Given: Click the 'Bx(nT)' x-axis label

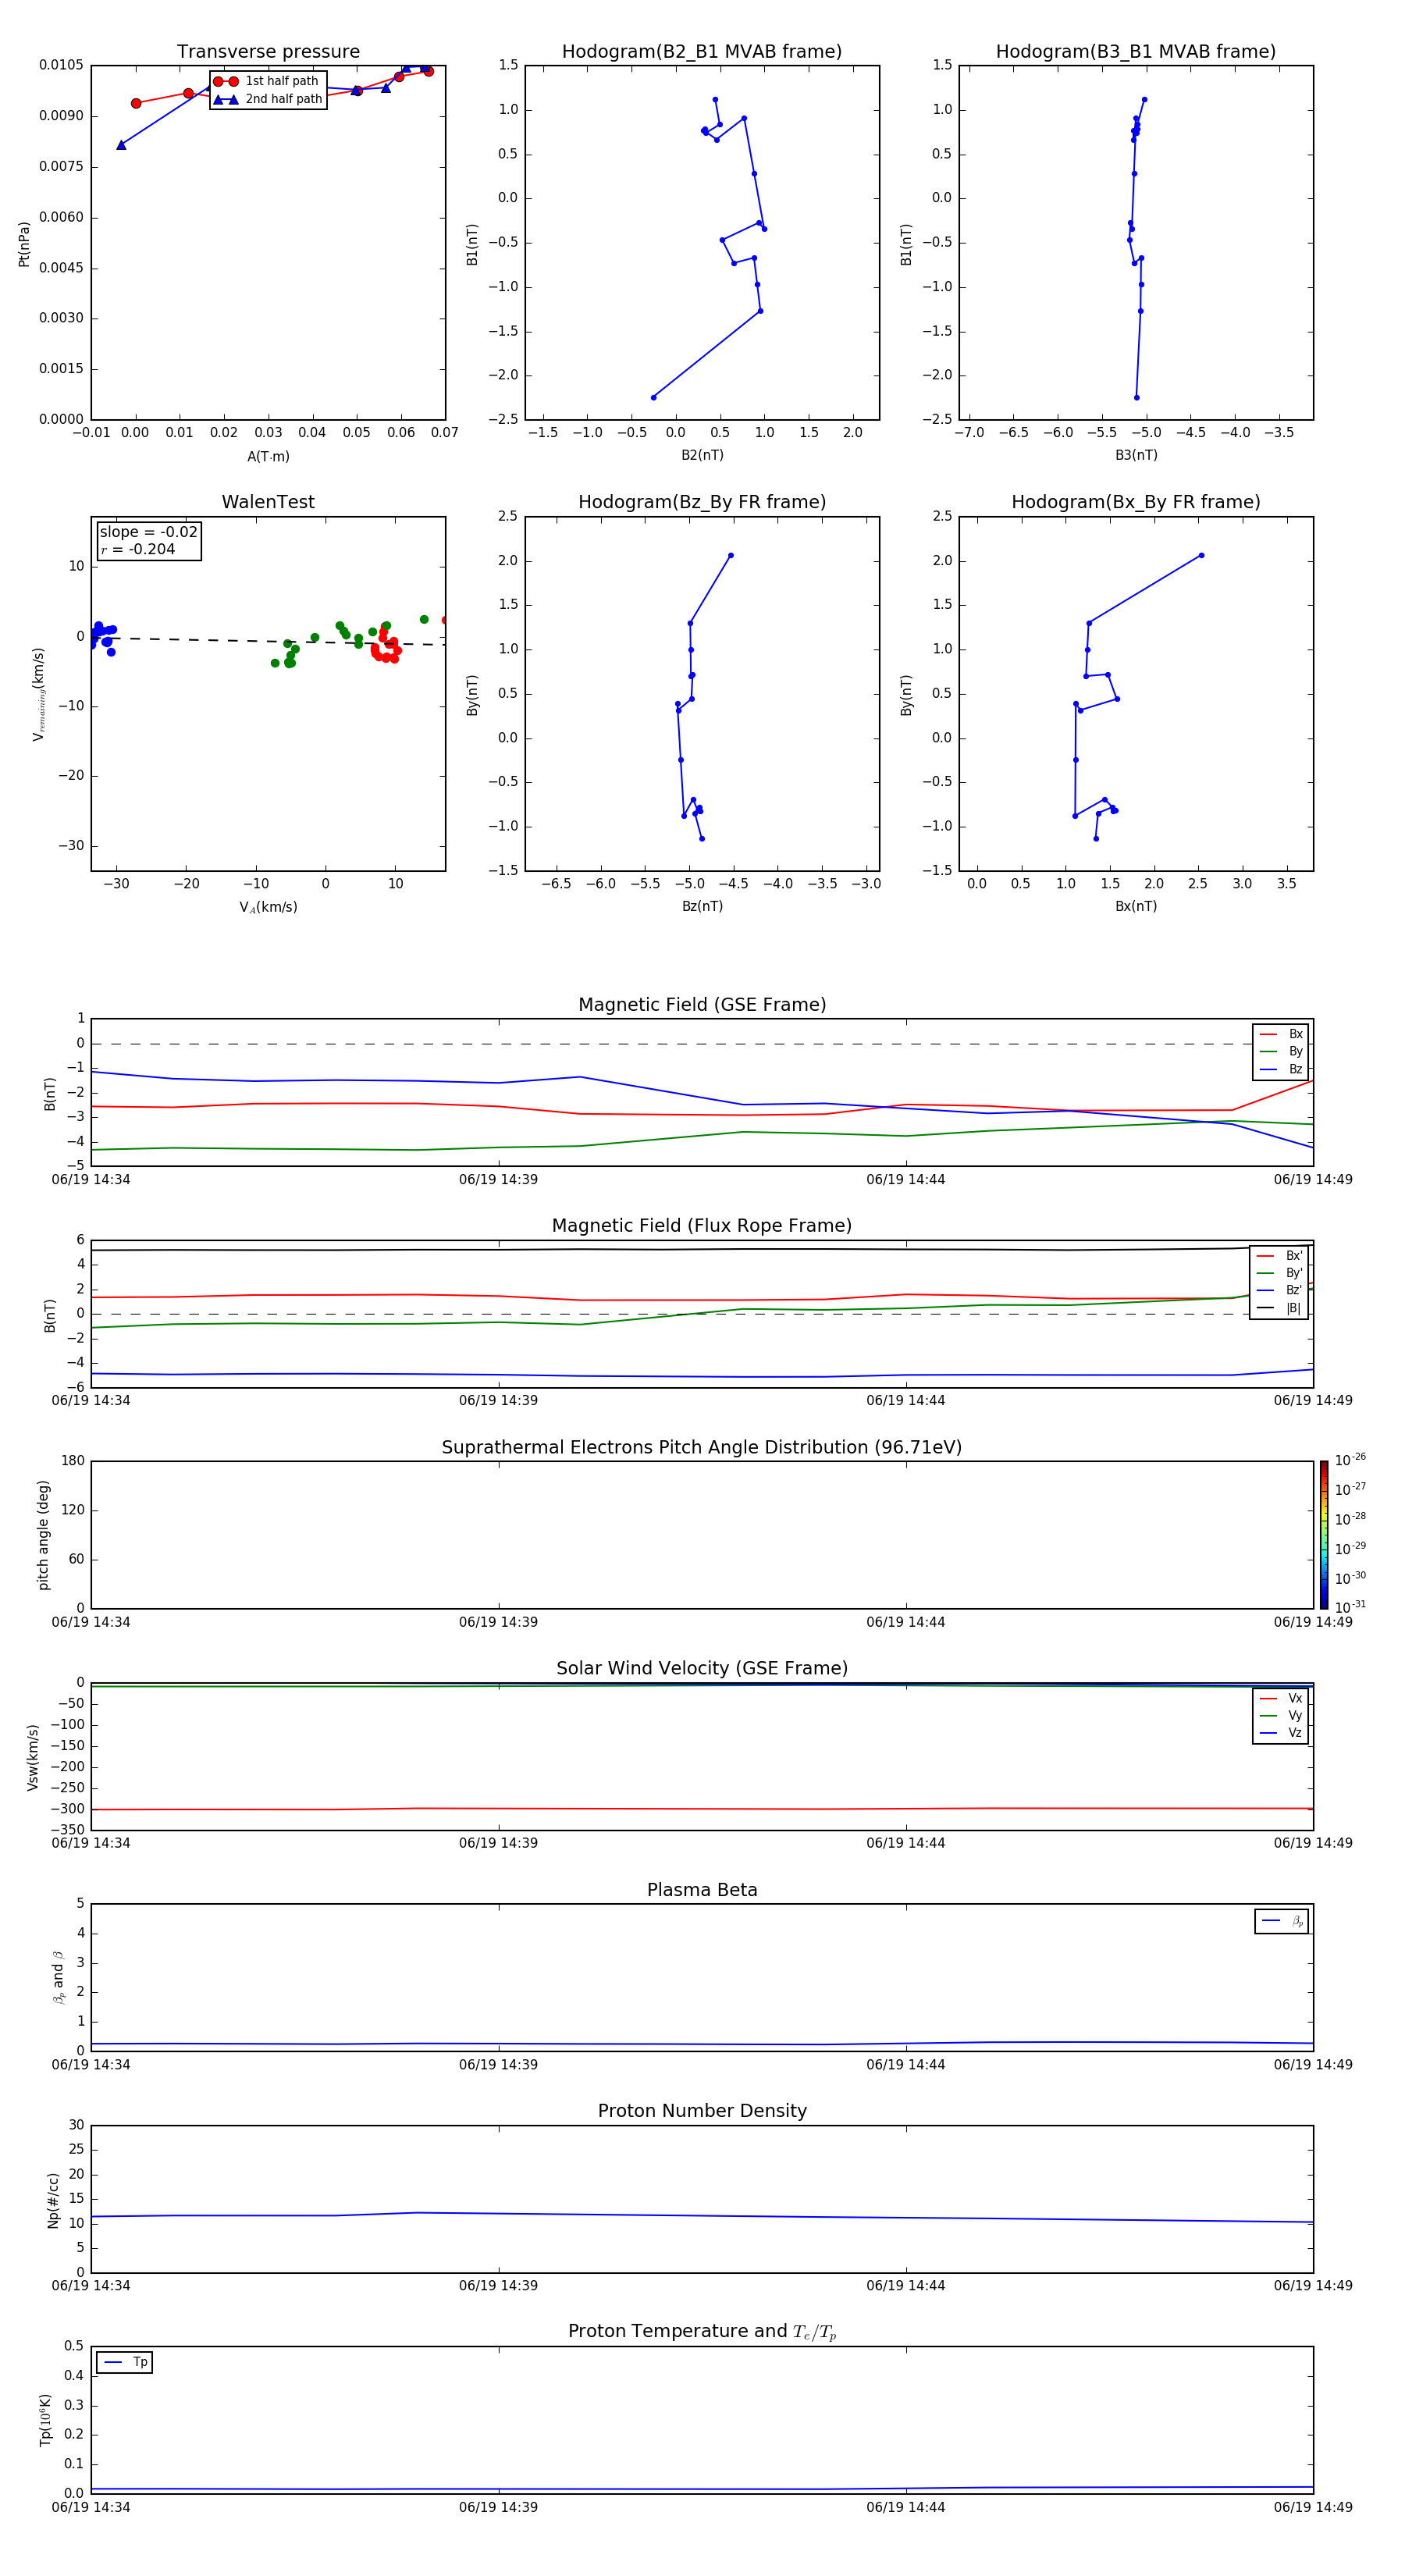Looking at the screenshot, I should 1136,906.
